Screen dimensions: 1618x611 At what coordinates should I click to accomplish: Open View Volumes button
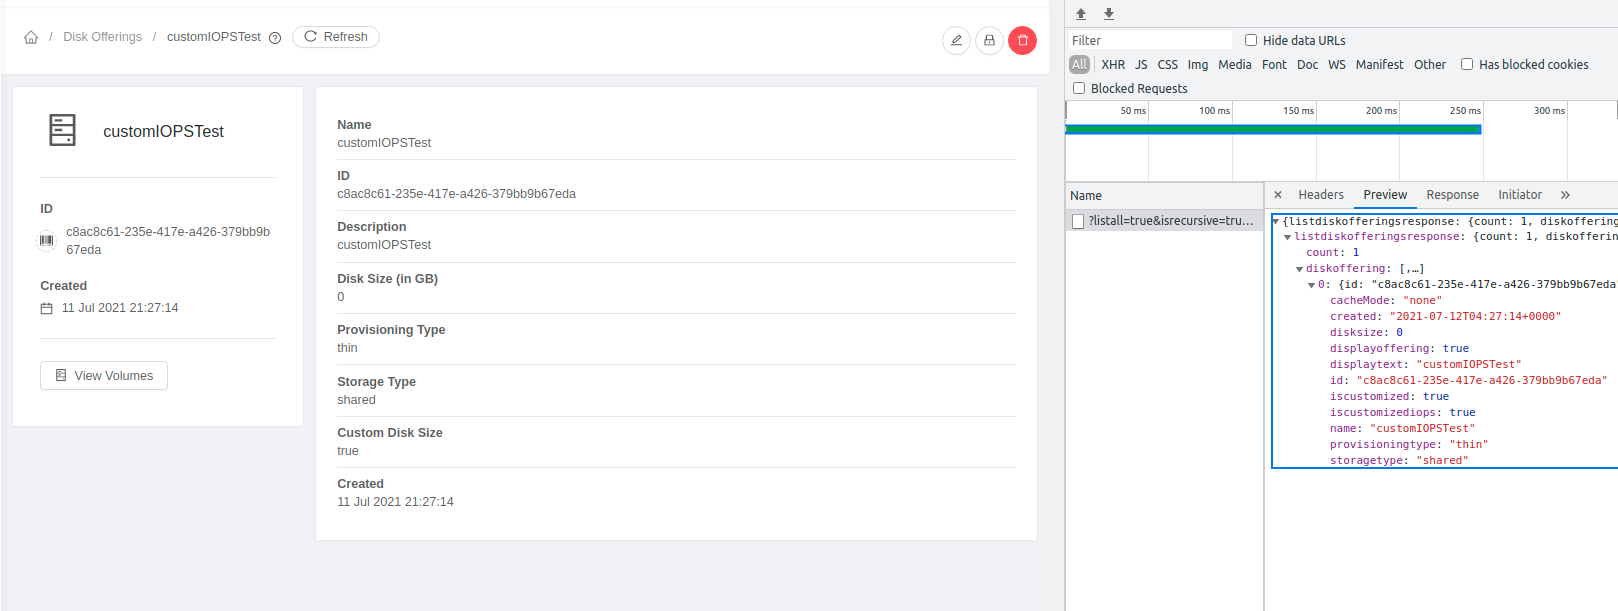coord(104,375)
